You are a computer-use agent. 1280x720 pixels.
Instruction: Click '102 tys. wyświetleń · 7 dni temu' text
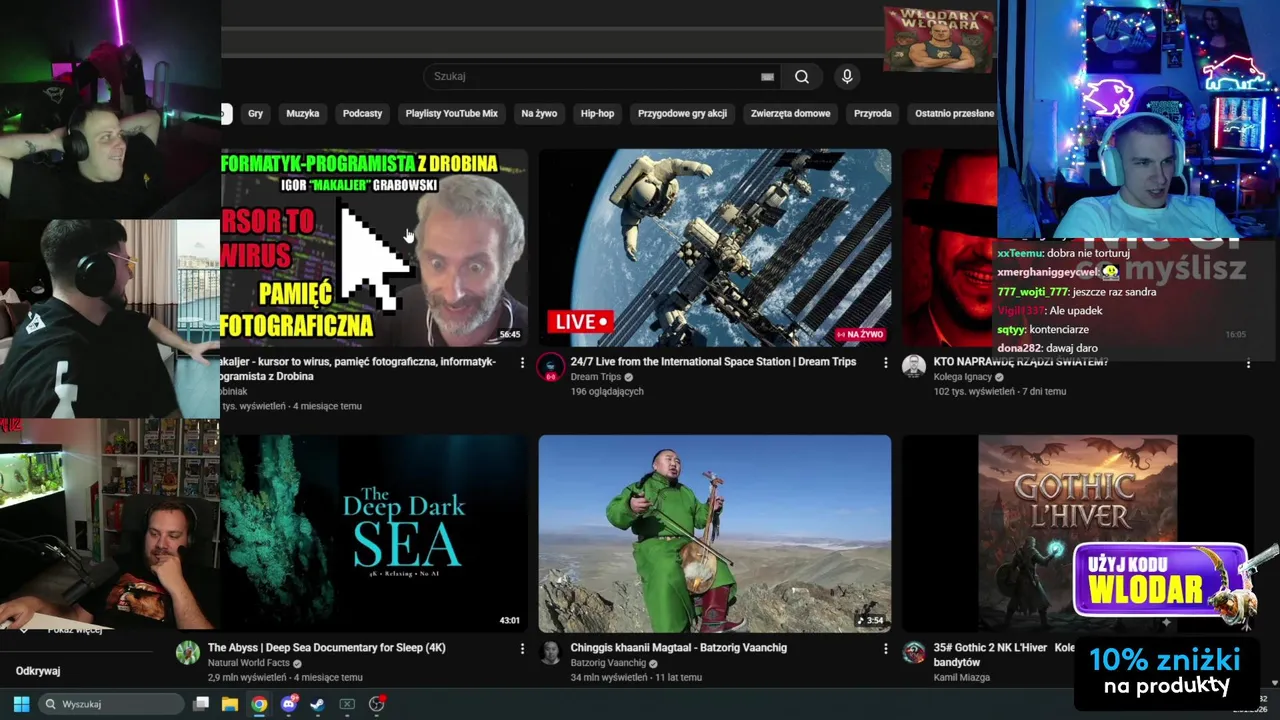click(x=1000, y=392)
